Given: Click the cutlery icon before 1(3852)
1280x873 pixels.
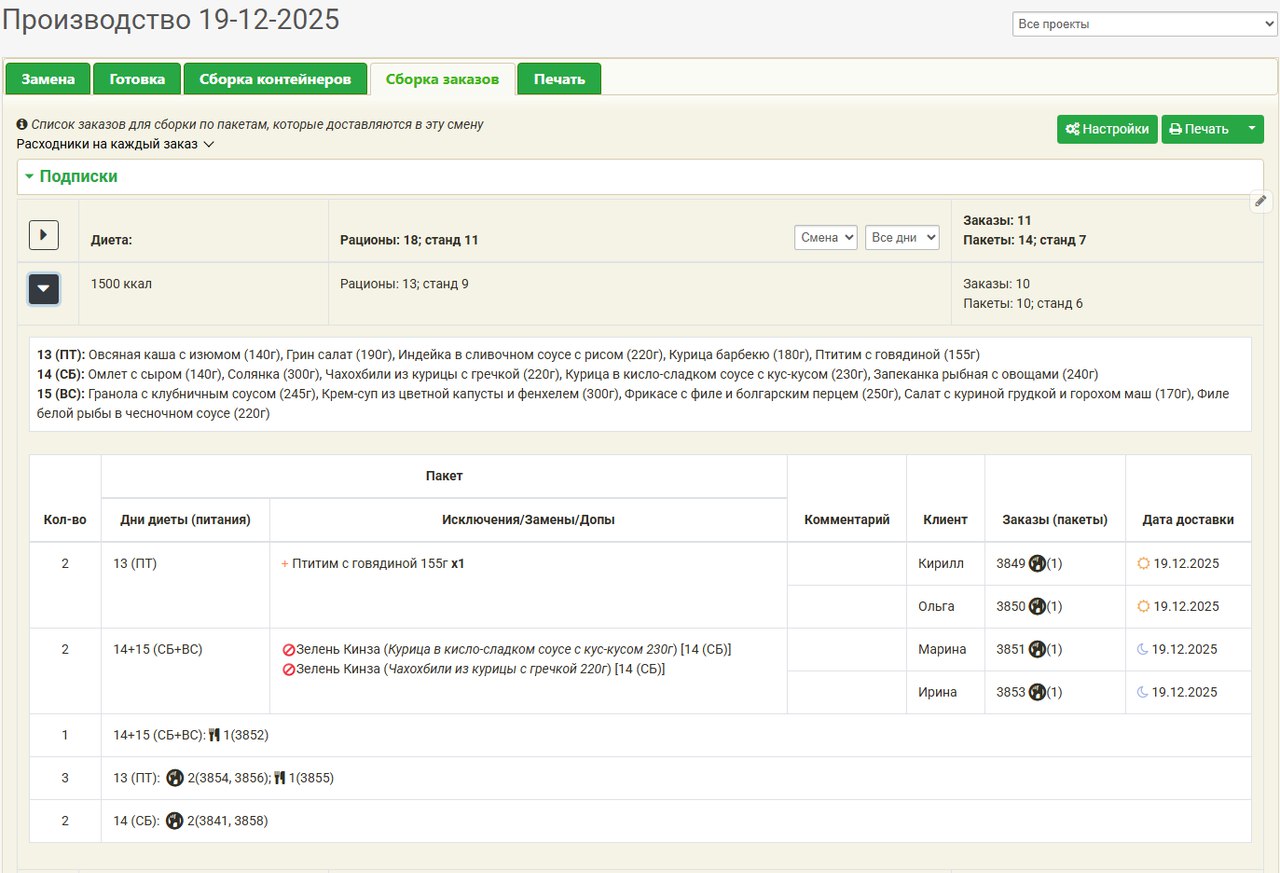Looking at the screenshot, I should tap(214, 735).
